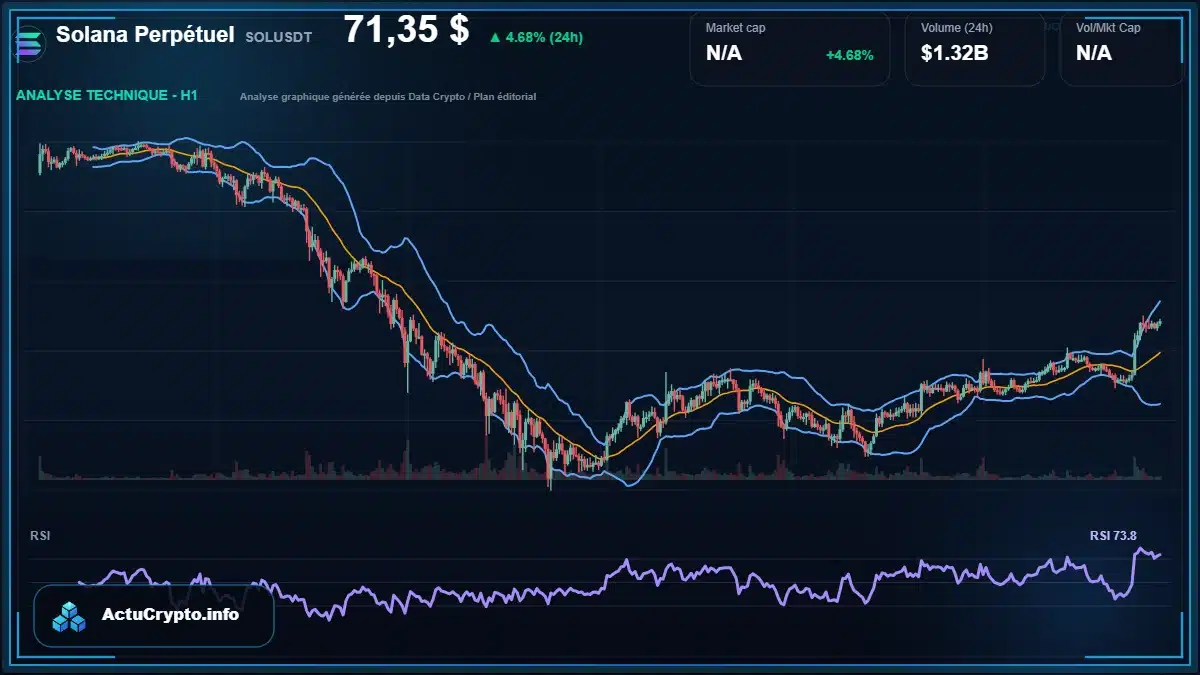Click the "Analyse graphique générée depuis Data Crypto" caption

[388, 97]
